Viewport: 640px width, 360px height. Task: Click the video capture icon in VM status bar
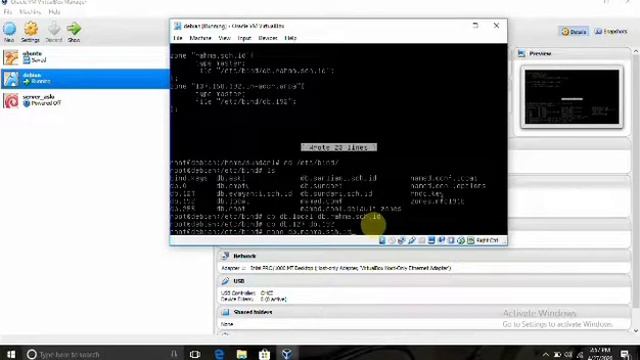tap(441, 240)
